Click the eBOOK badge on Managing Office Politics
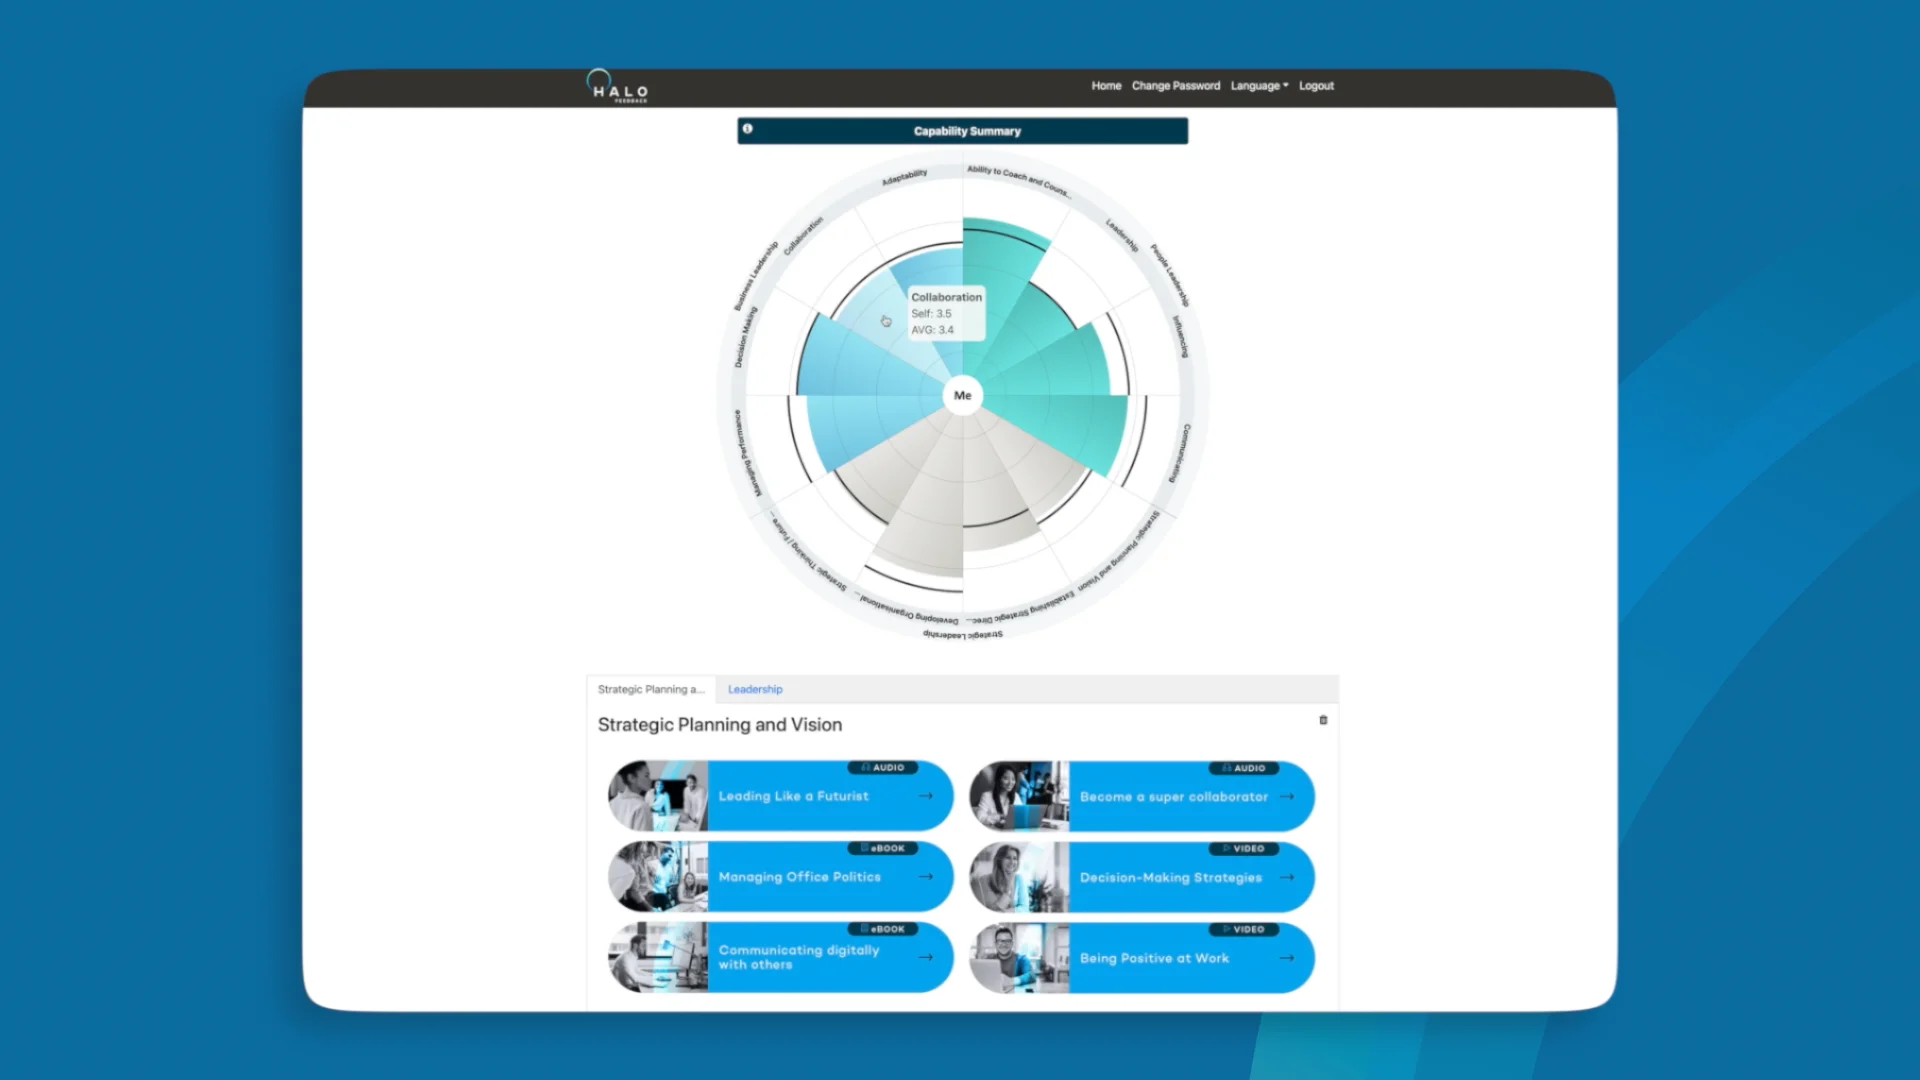This screenshot has width=1920, height=1080. [x=883, y=848]
